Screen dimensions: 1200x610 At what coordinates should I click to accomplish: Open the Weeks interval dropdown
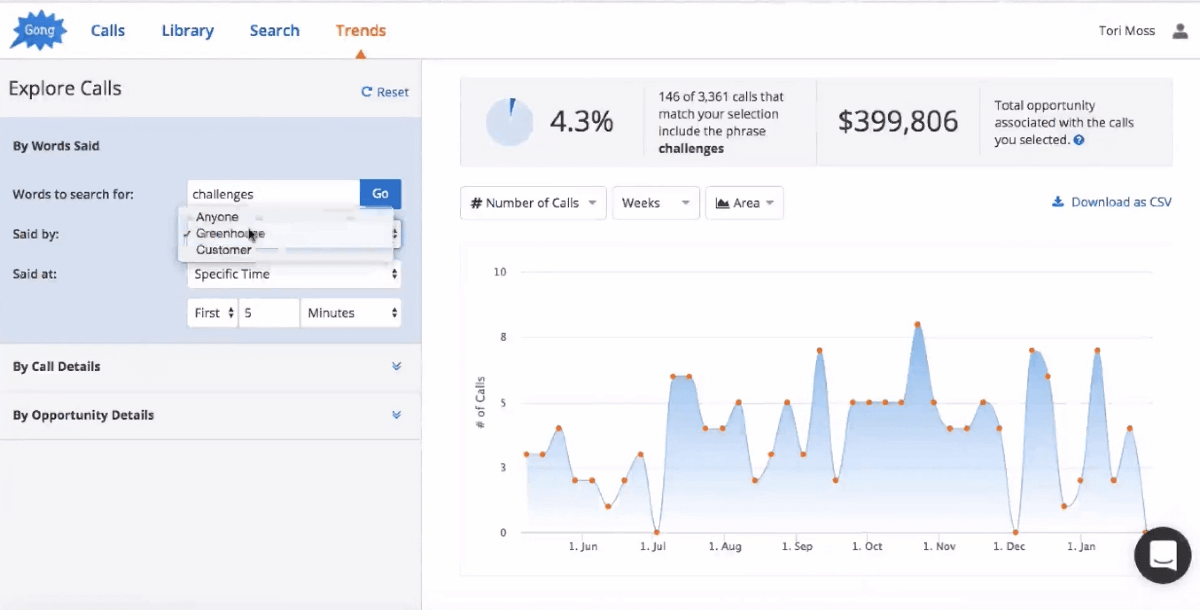pos(655,202)
